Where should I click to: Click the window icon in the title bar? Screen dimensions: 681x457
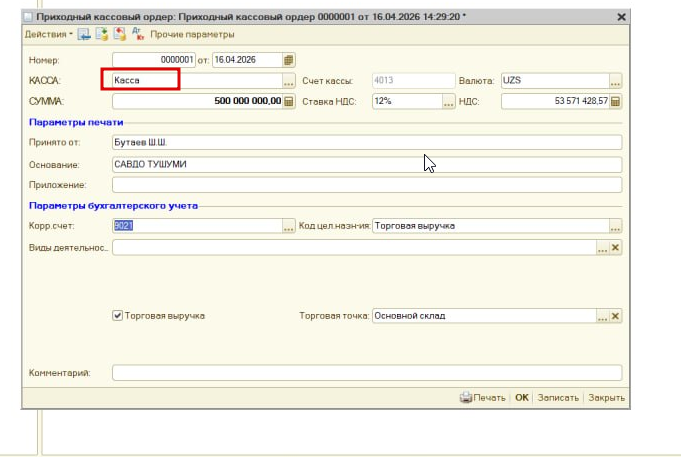(28, 17)
